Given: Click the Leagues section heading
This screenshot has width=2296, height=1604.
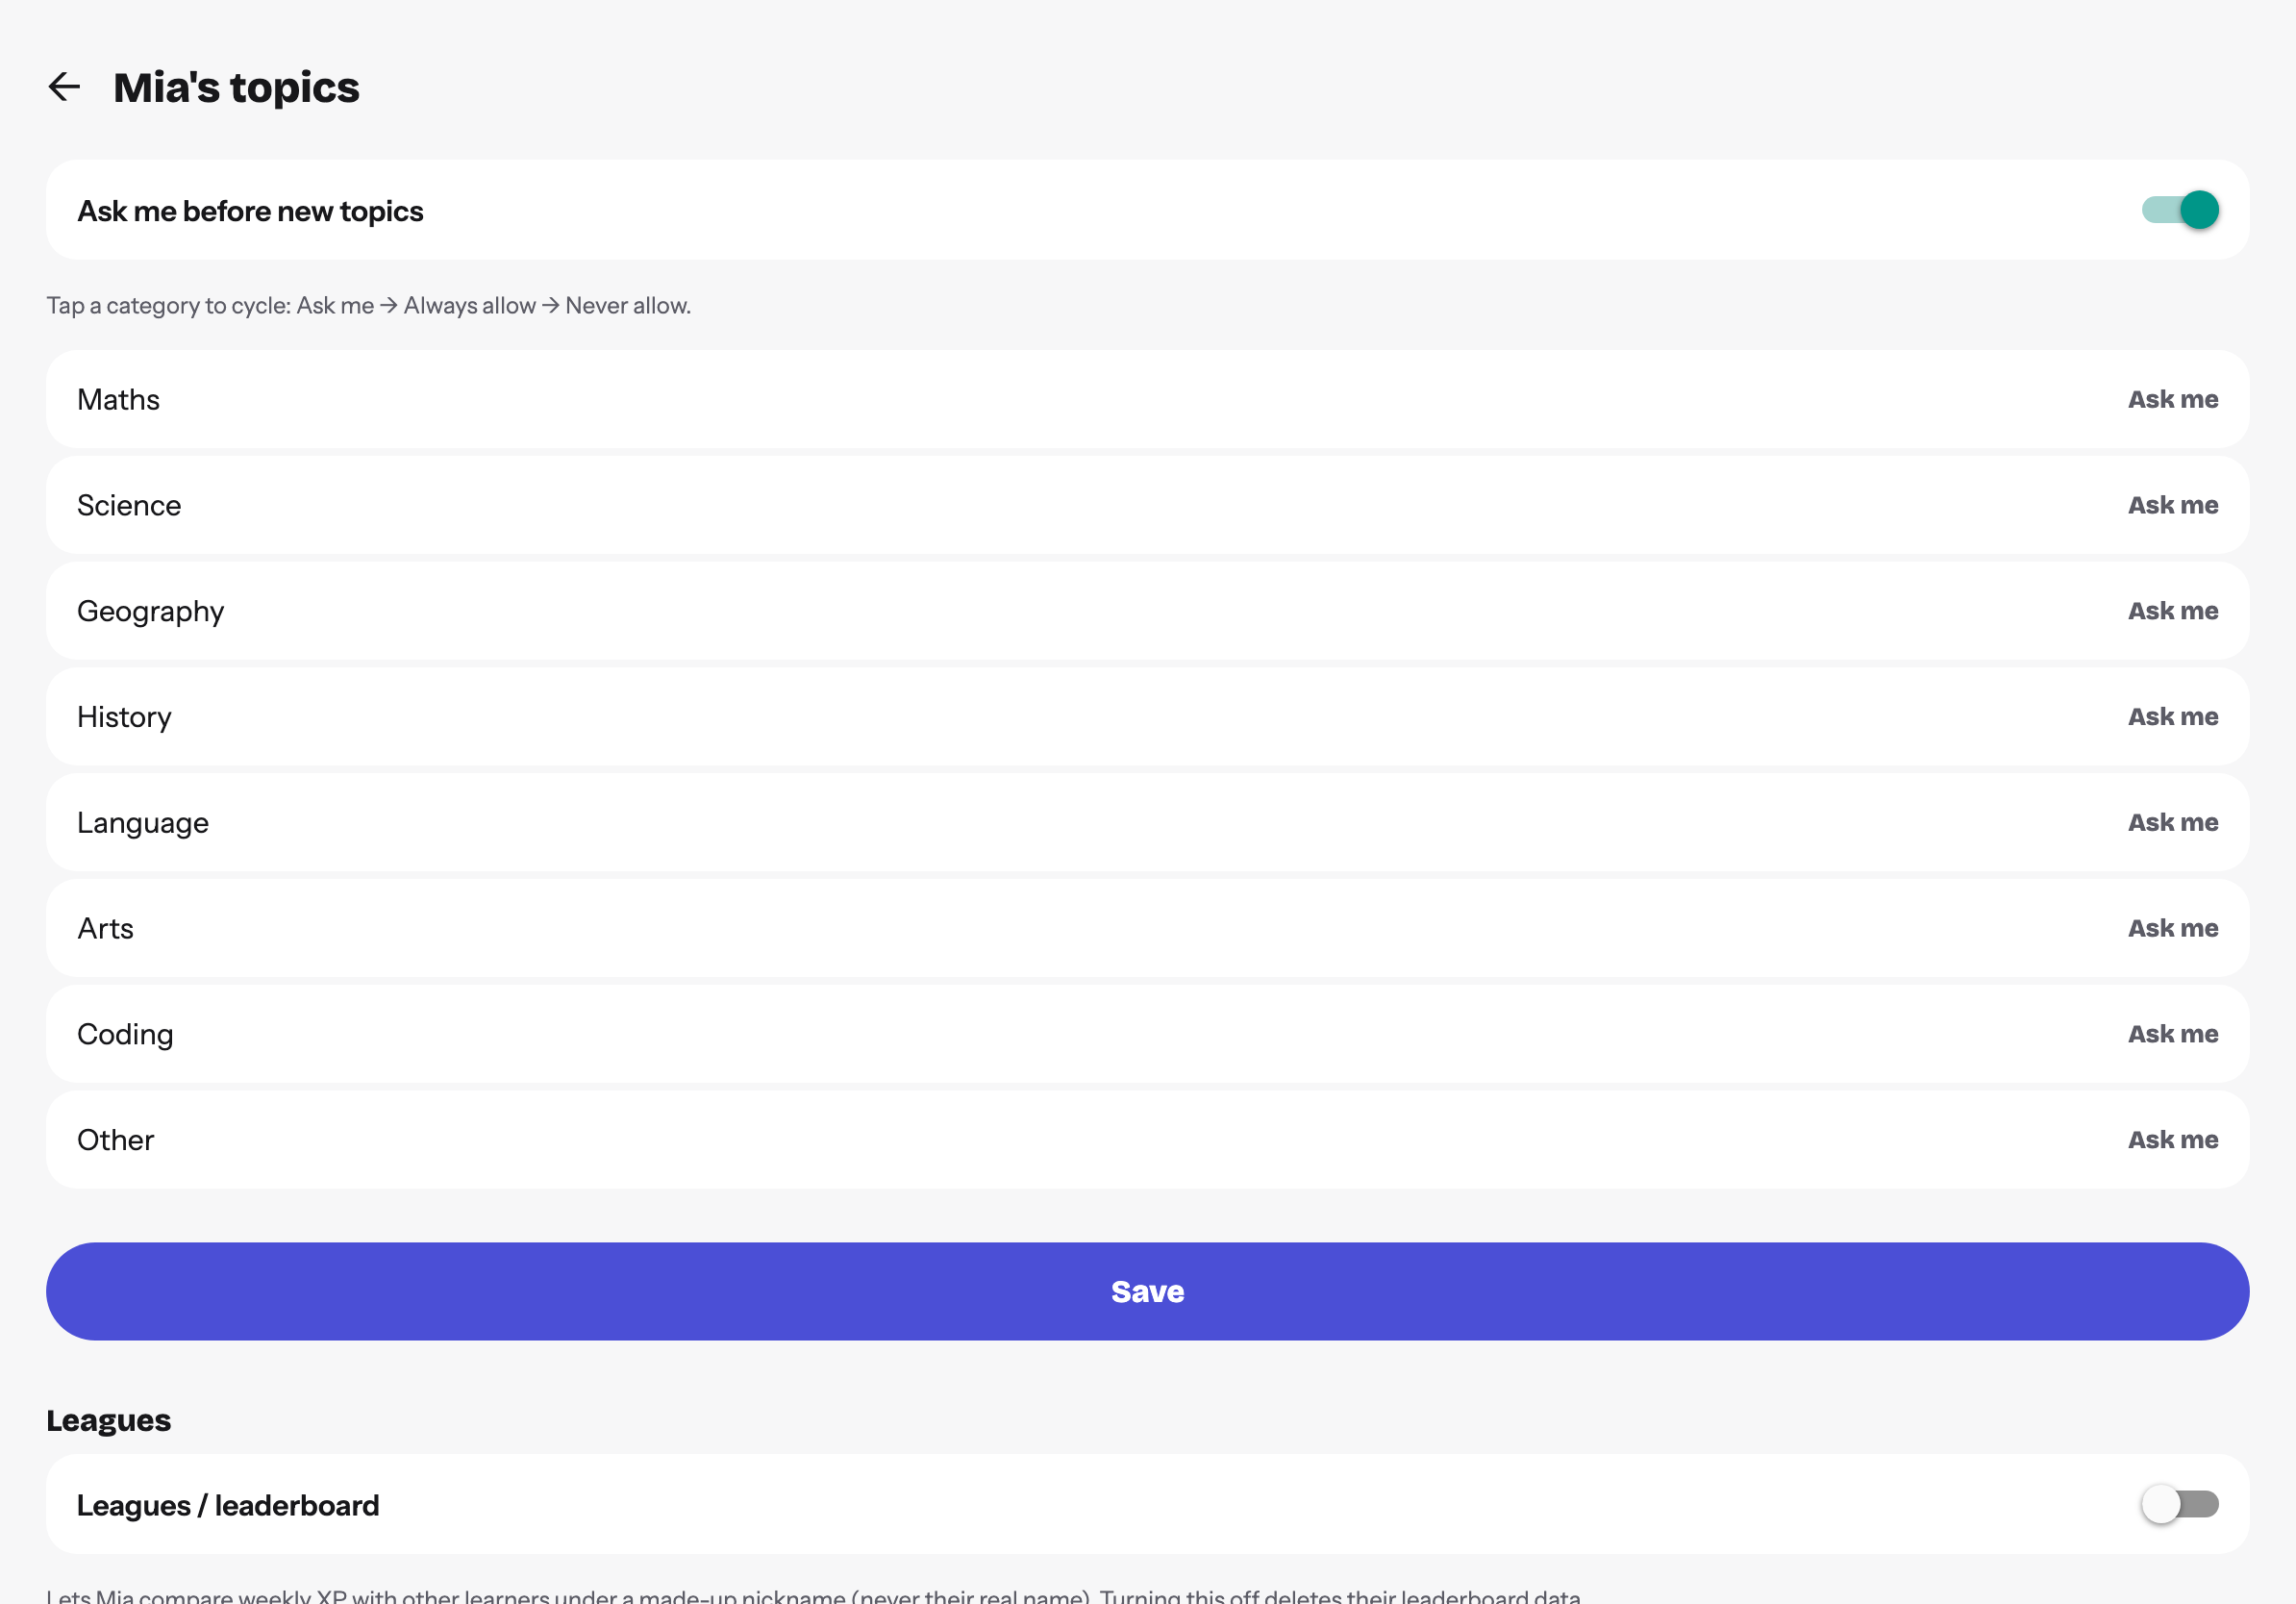Looking at the screenshot, I should [x=109, y=1420].
